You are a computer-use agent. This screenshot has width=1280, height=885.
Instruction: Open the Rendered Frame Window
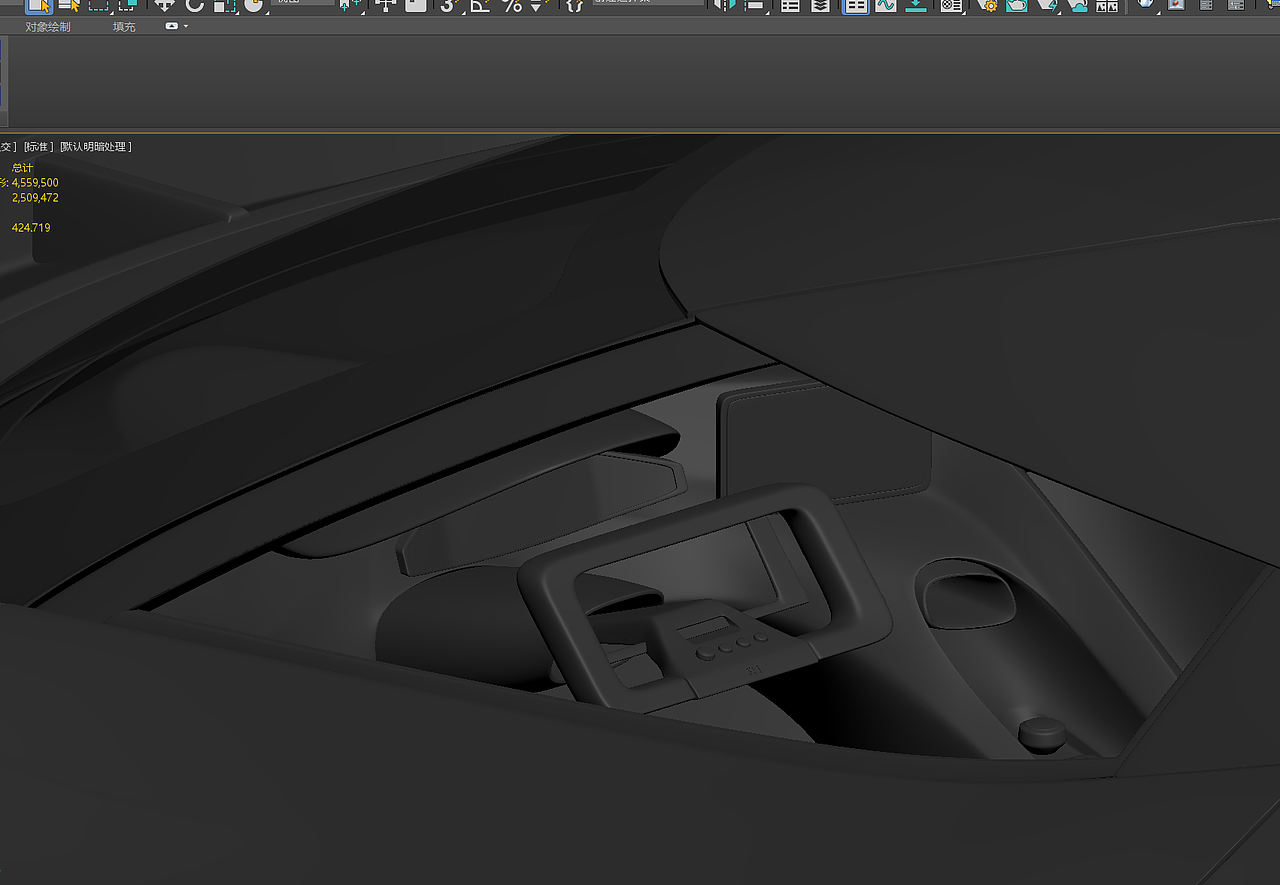click(x=1017, y=4)
